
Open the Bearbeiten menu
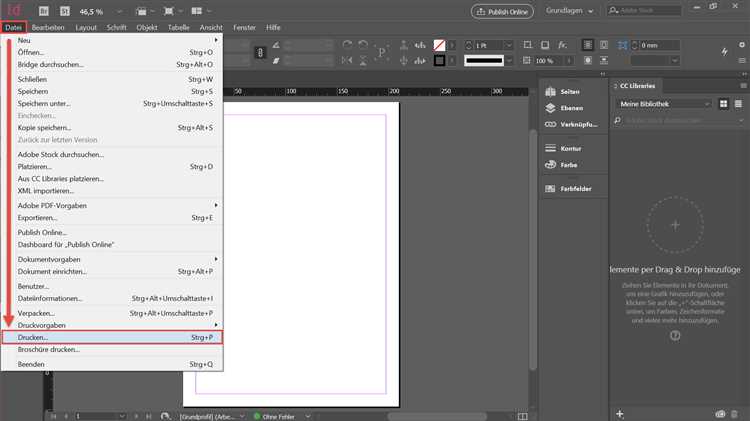pyautogui.click(x=48, y=27)
